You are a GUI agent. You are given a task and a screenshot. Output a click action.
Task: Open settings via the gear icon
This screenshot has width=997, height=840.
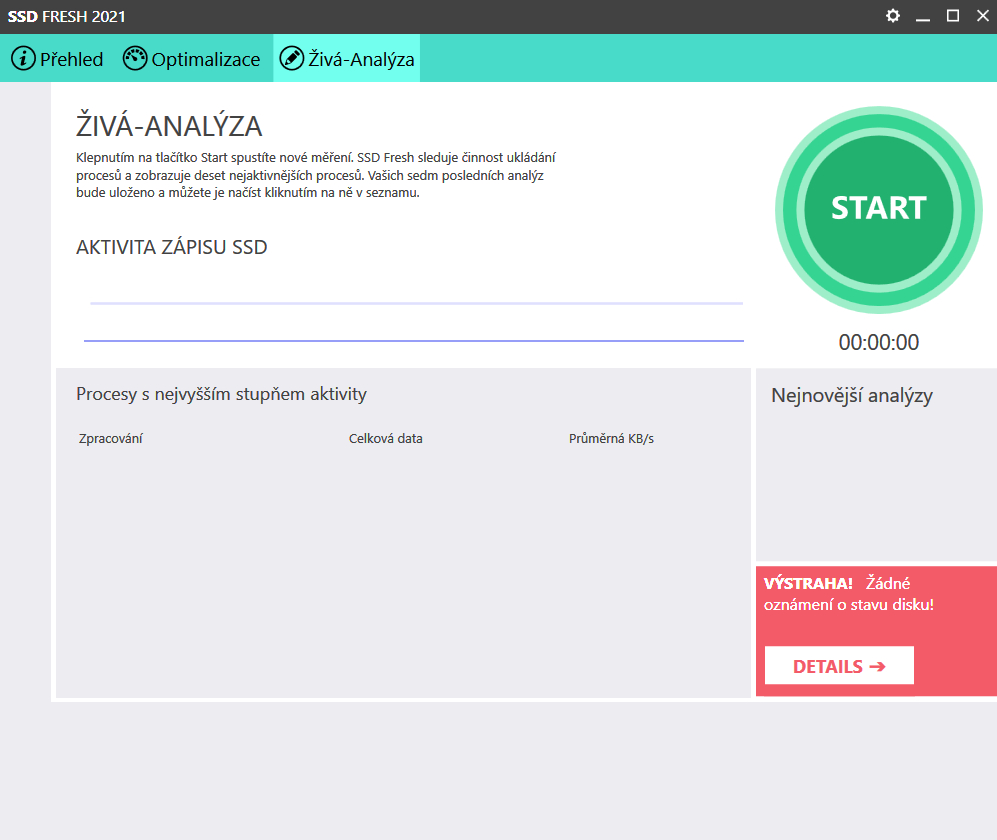(893, 16)
